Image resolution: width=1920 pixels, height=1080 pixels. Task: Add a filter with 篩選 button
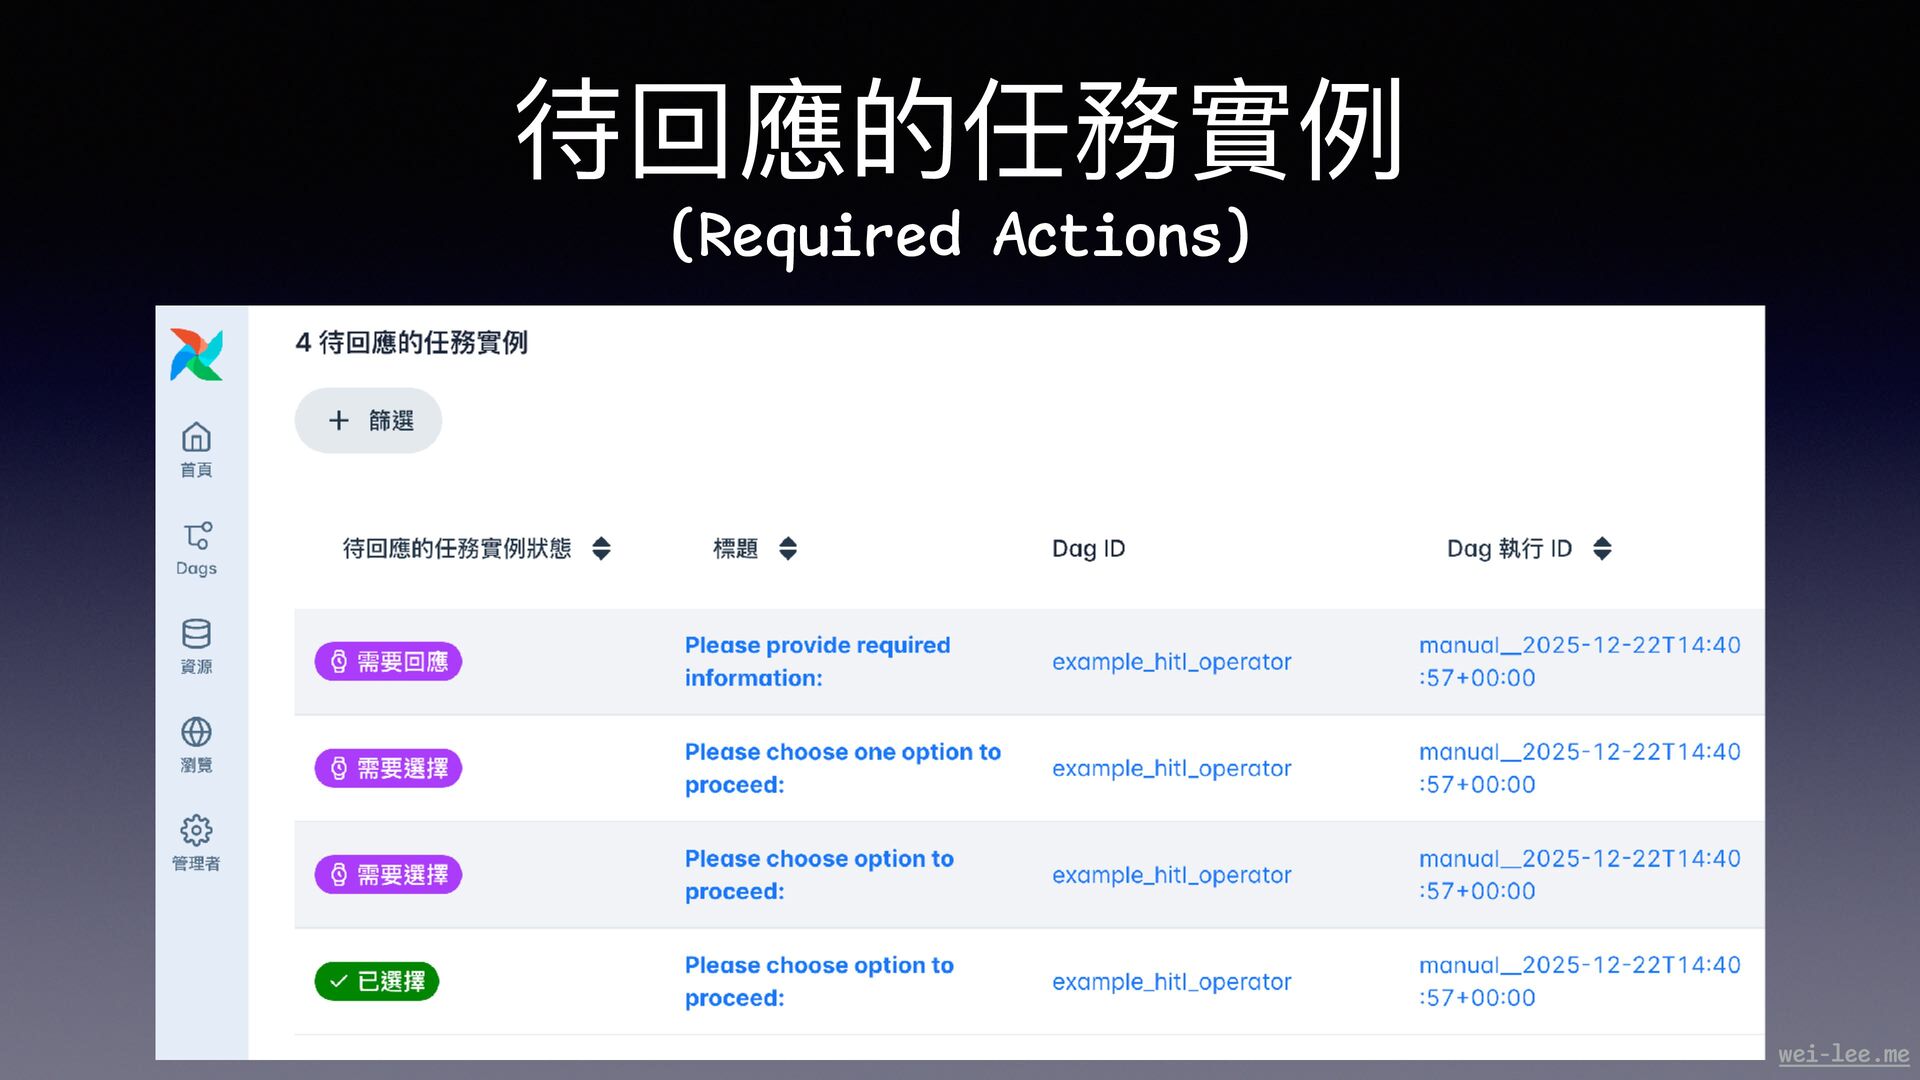390,420
